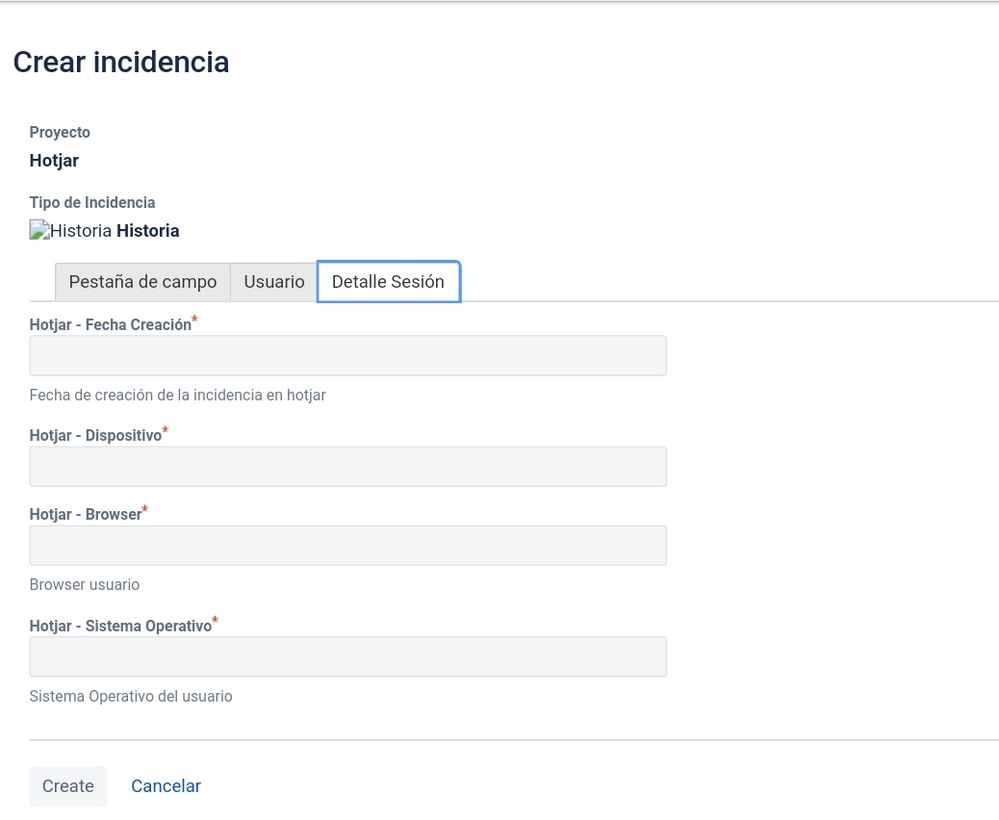Click the "Historia" issue type label
Viewport: 999px width, 820px height.
[x=150, y=230]
